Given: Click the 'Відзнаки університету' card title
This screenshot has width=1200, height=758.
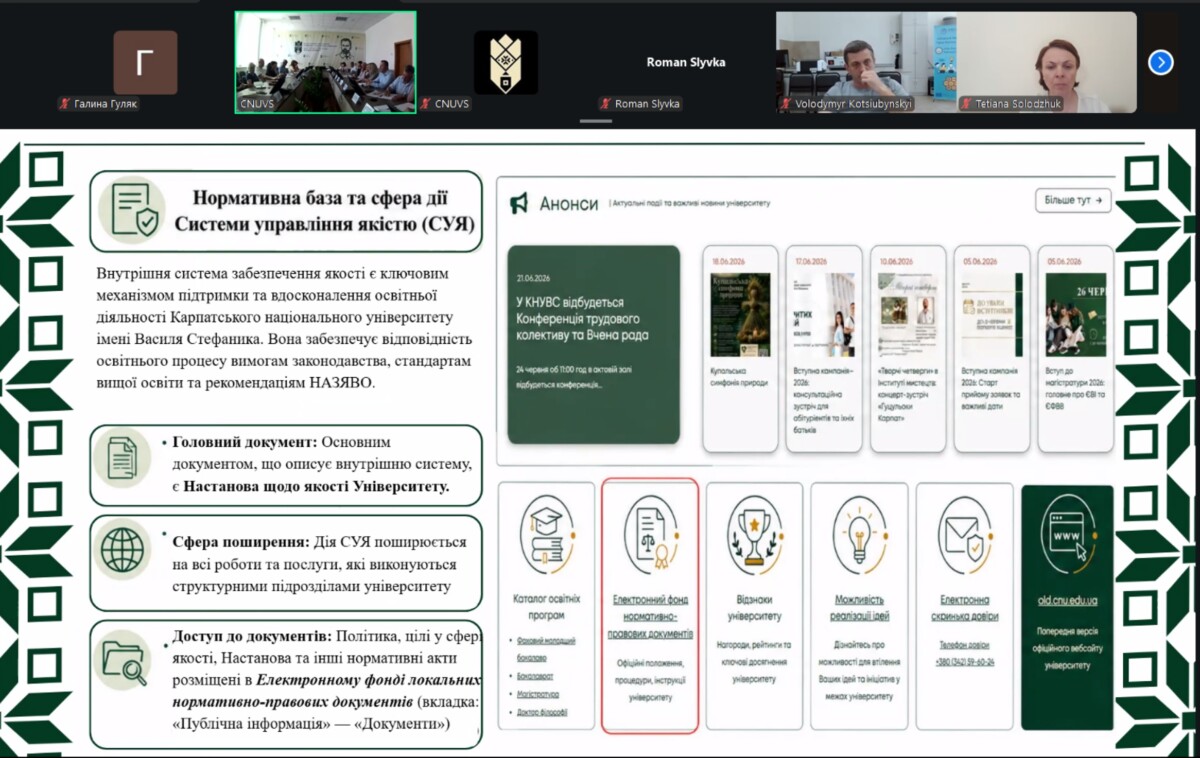Looking at the screenshot, I should 754,607.
